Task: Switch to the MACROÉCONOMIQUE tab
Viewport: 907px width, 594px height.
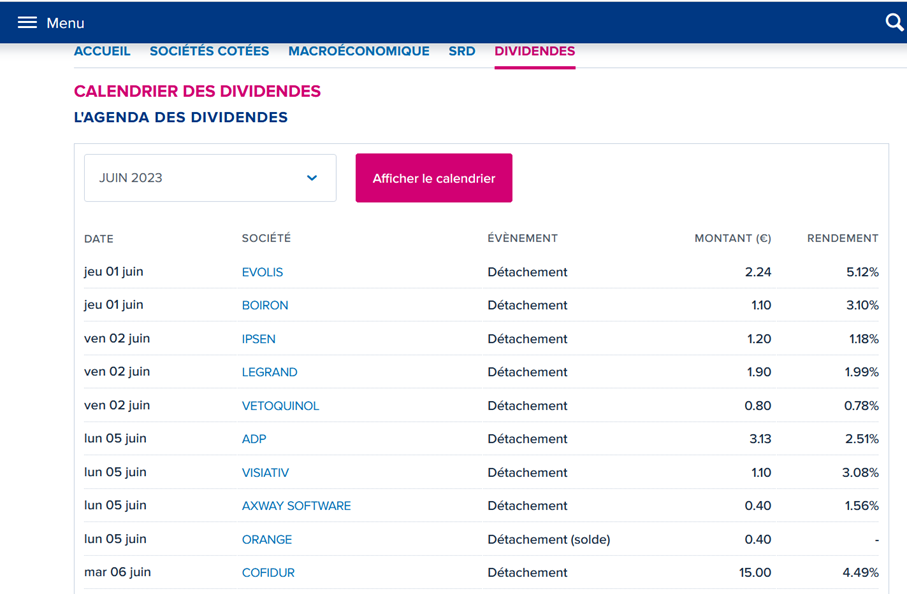Action: click(359, 51)
